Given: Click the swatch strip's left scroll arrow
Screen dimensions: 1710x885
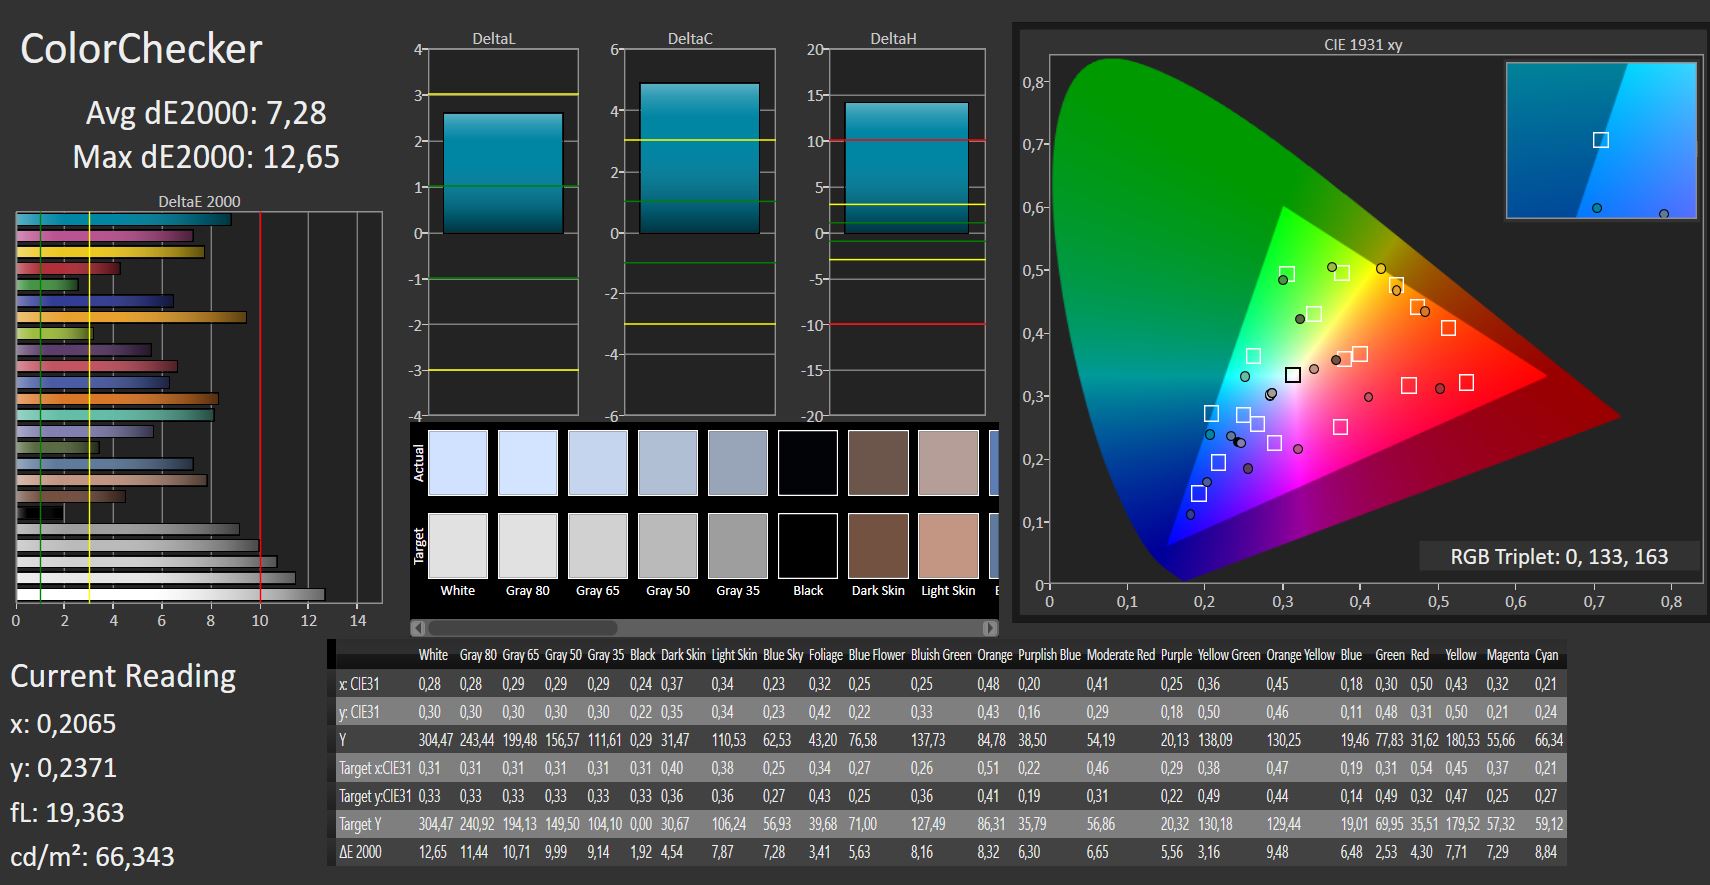Looking at the screenshot, I should pyautogui.click(x=419, y=628).
